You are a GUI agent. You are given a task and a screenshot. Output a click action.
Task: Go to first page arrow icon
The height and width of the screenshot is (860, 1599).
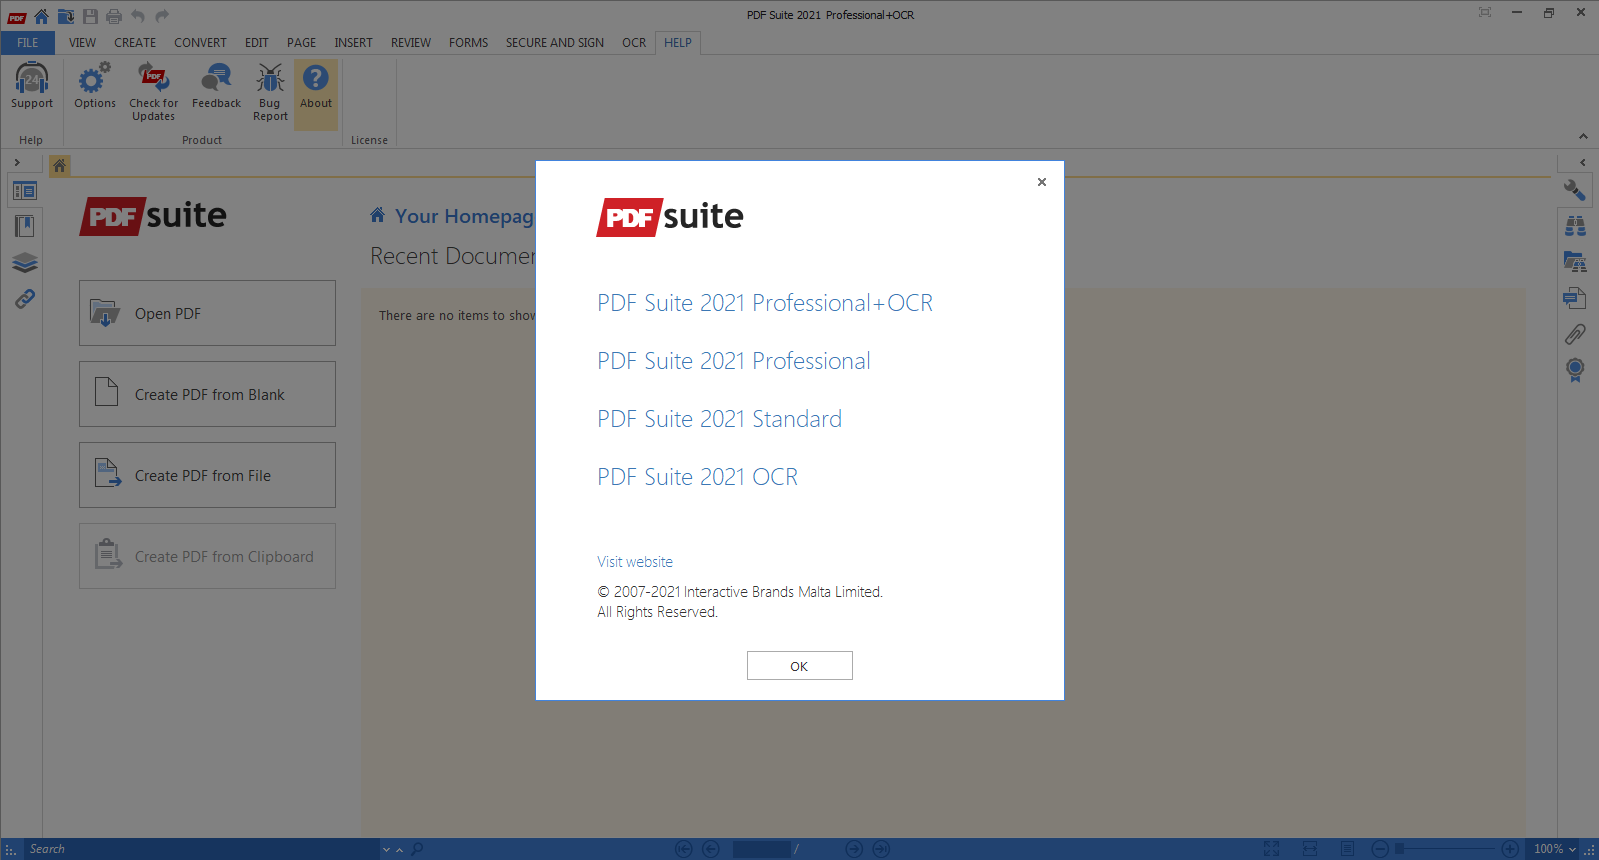pyautogui.click(x=684, y=849)
